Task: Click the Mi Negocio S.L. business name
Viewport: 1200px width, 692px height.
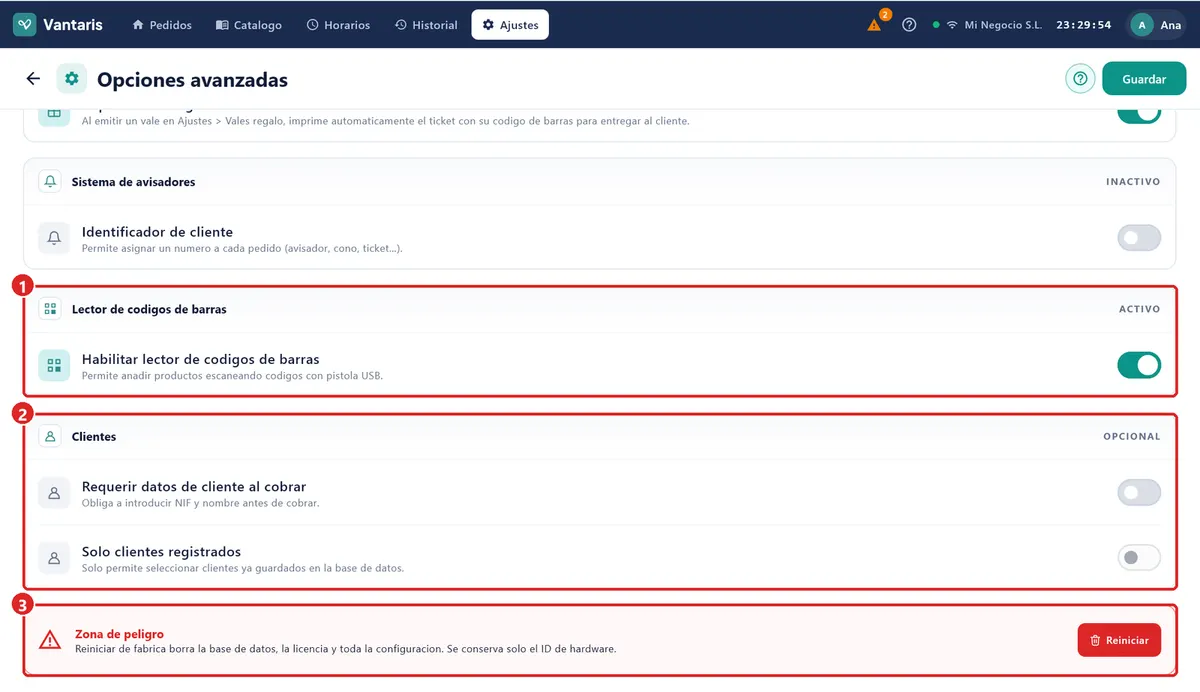Action: [1003, 25]
